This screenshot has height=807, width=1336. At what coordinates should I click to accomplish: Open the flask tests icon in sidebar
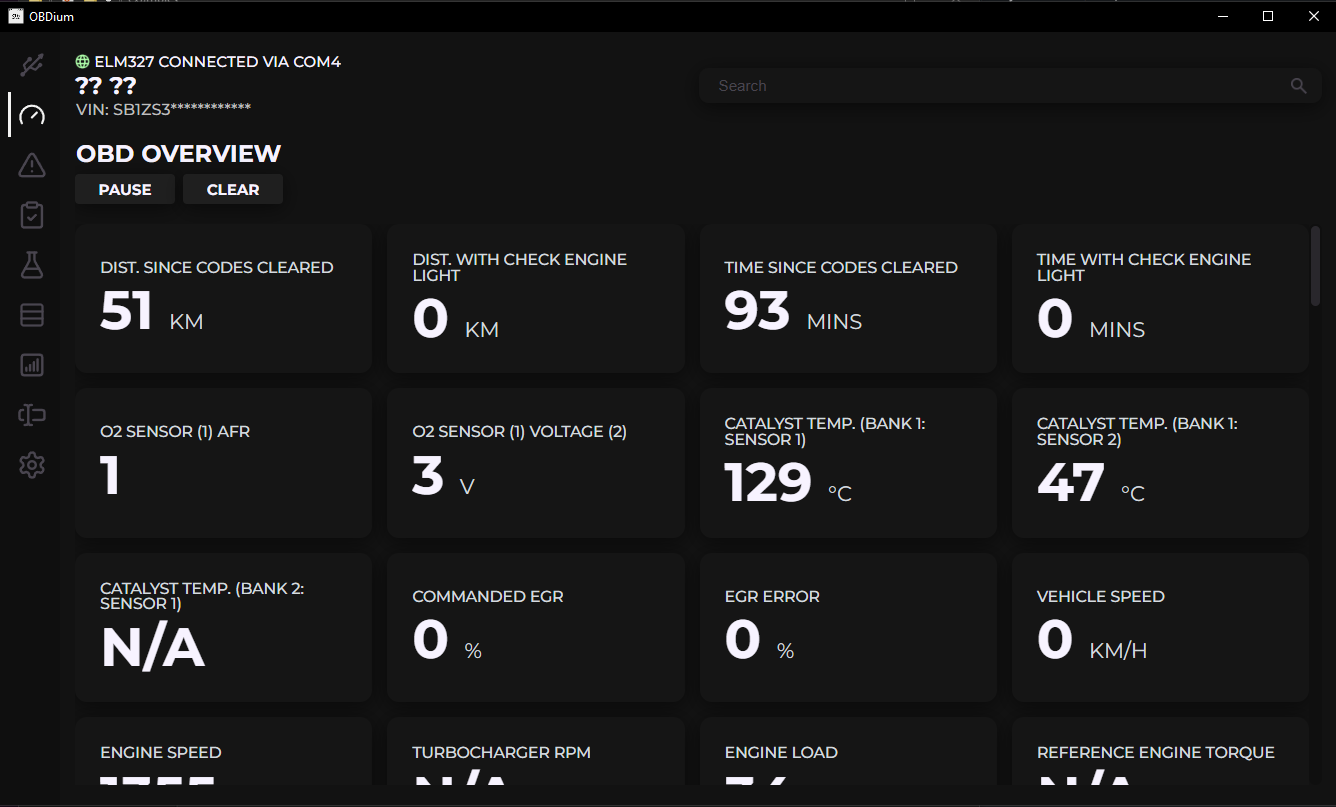click(x=32, y=265)
